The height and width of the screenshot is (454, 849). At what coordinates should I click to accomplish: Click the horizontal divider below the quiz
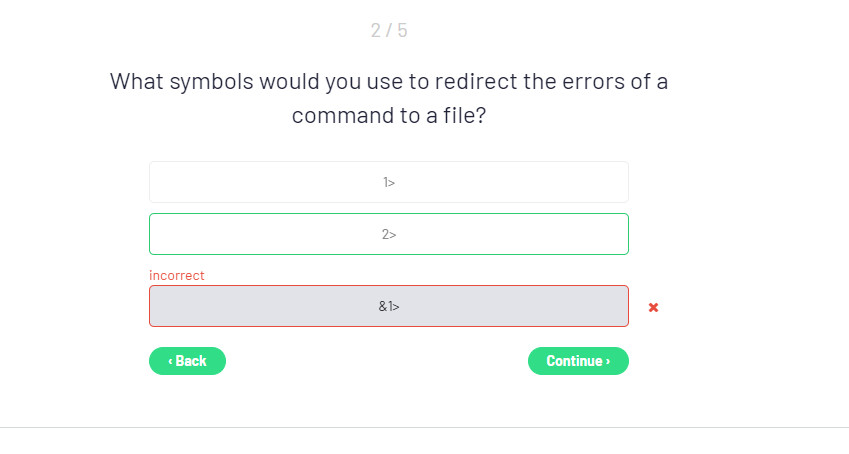coord(424,427)
